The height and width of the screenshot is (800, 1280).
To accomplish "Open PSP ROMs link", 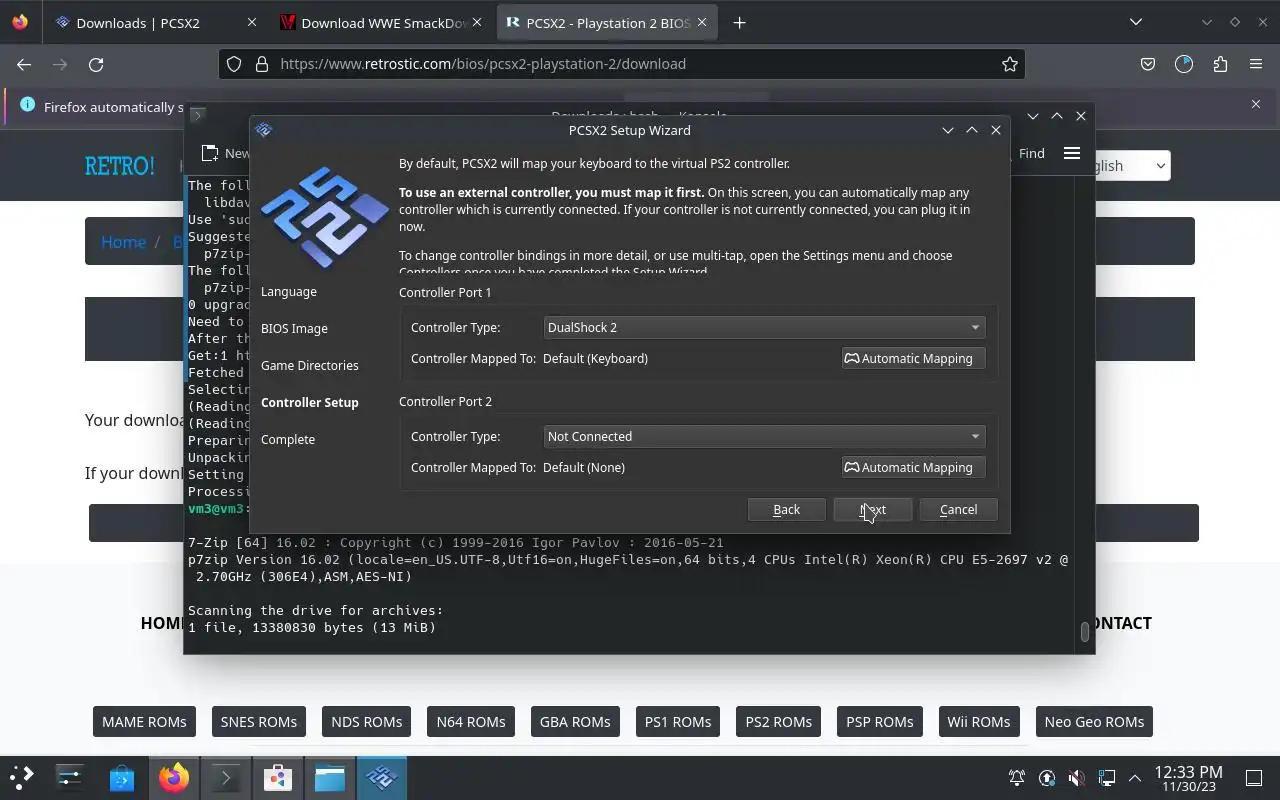I will pyautogui.click(x=880, y=722).
